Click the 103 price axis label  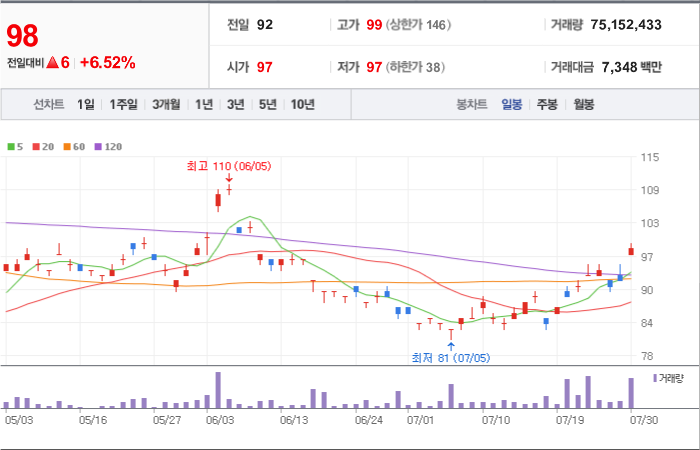click(x=650, y=223)
